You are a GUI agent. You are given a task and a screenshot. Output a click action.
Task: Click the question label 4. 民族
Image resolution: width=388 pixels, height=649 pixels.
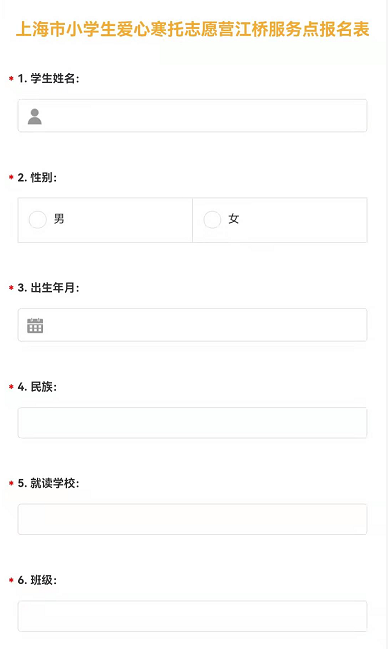click(x=37, y=387)
